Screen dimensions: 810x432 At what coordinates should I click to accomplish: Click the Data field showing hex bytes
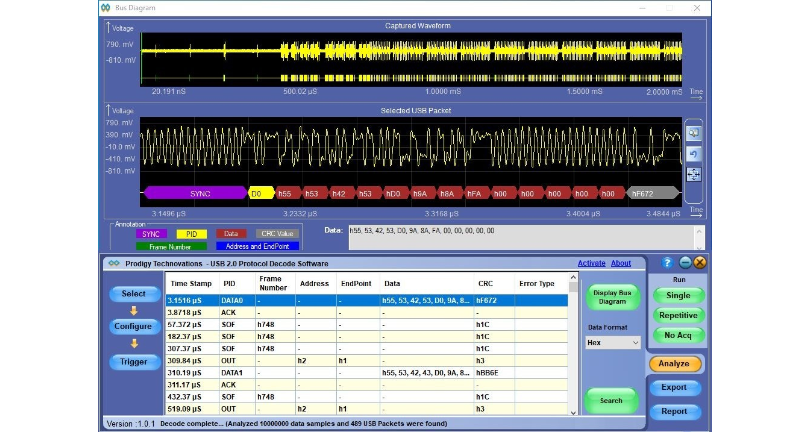[x=522, y=238]
